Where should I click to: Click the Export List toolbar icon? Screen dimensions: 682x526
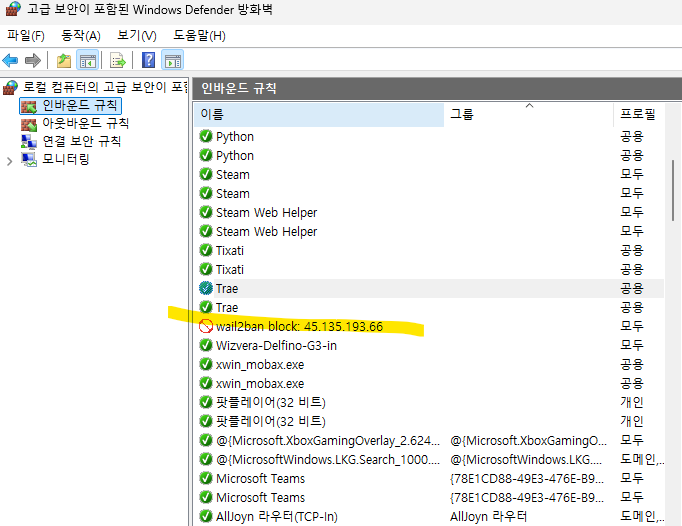[x=117, y=60]
